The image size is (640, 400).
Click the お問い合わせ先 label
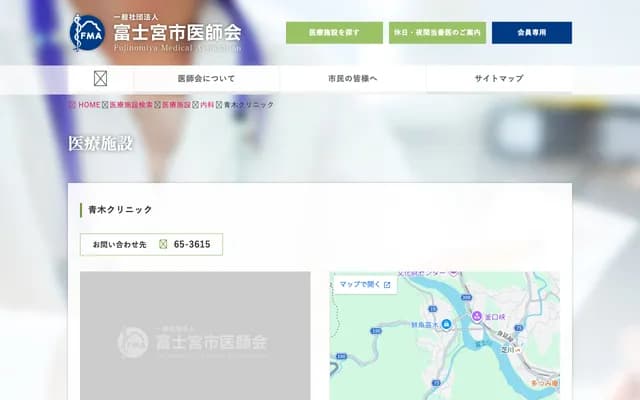click(119, 244)
